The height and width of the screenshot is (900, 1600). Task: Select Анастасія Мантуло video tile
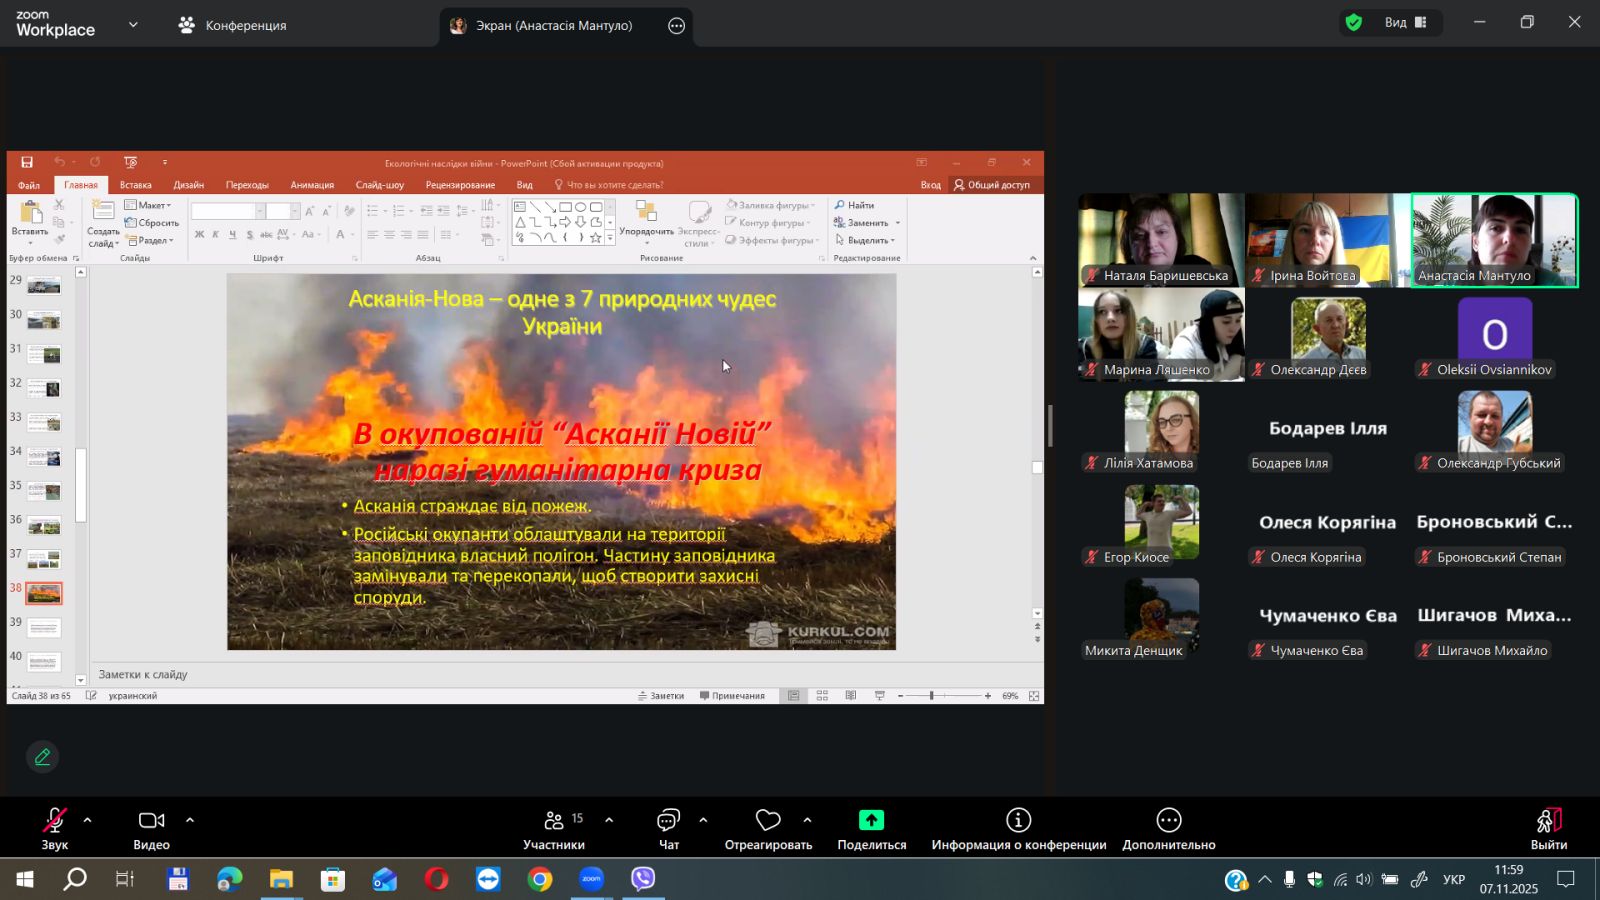click(x=1494, y=240)
